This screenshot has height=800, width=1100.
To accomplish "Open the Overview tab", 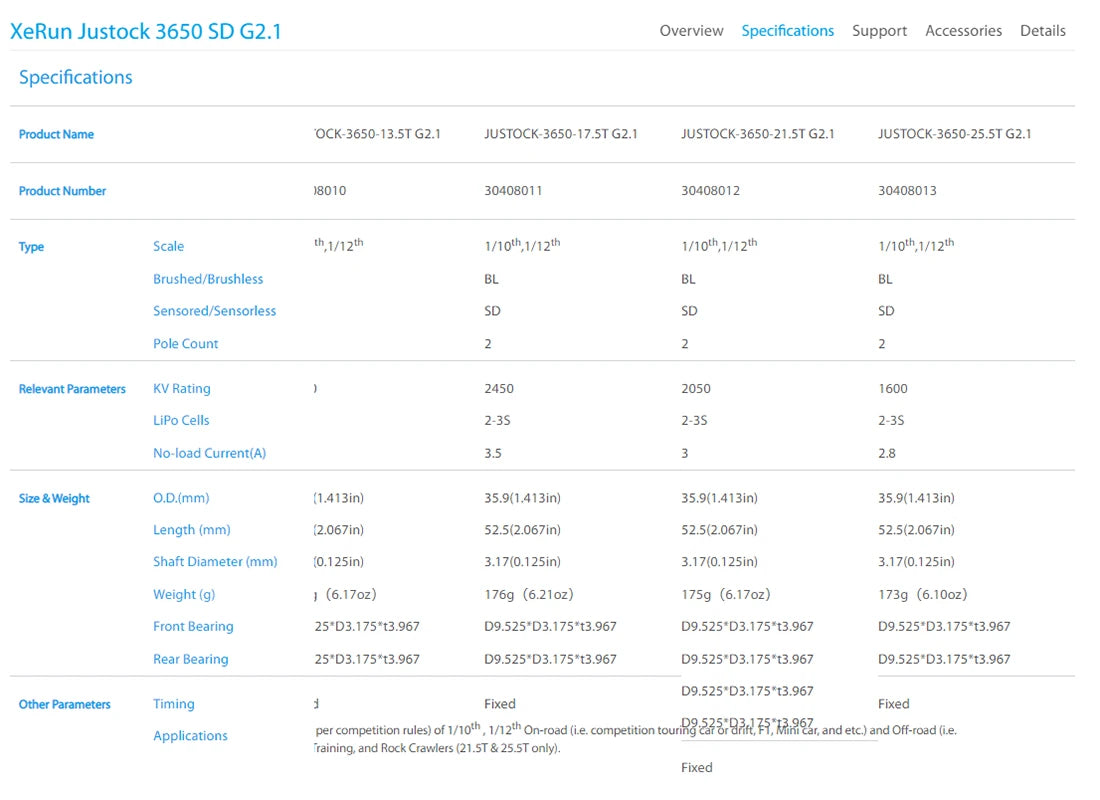I will (691, 31).
